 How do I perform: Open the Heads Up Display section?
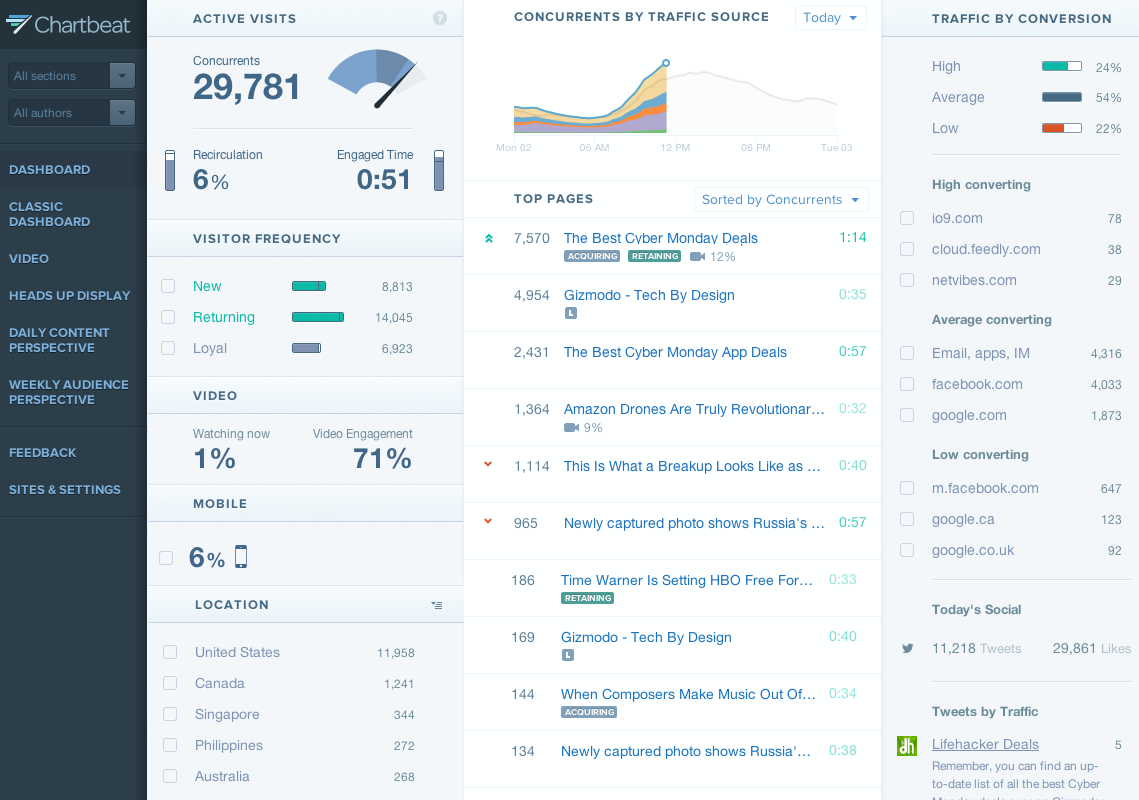pos(69,295)
